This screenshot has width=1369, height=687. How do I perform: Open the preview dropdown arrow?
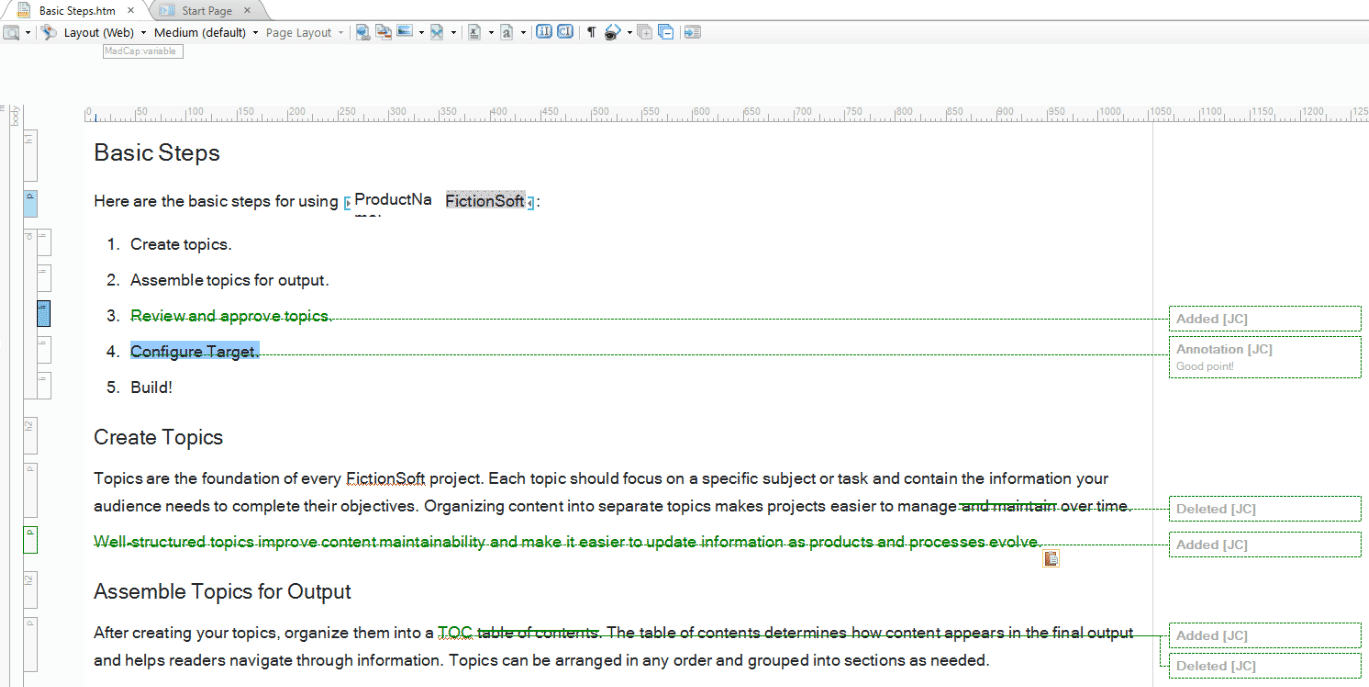point(28,33)
